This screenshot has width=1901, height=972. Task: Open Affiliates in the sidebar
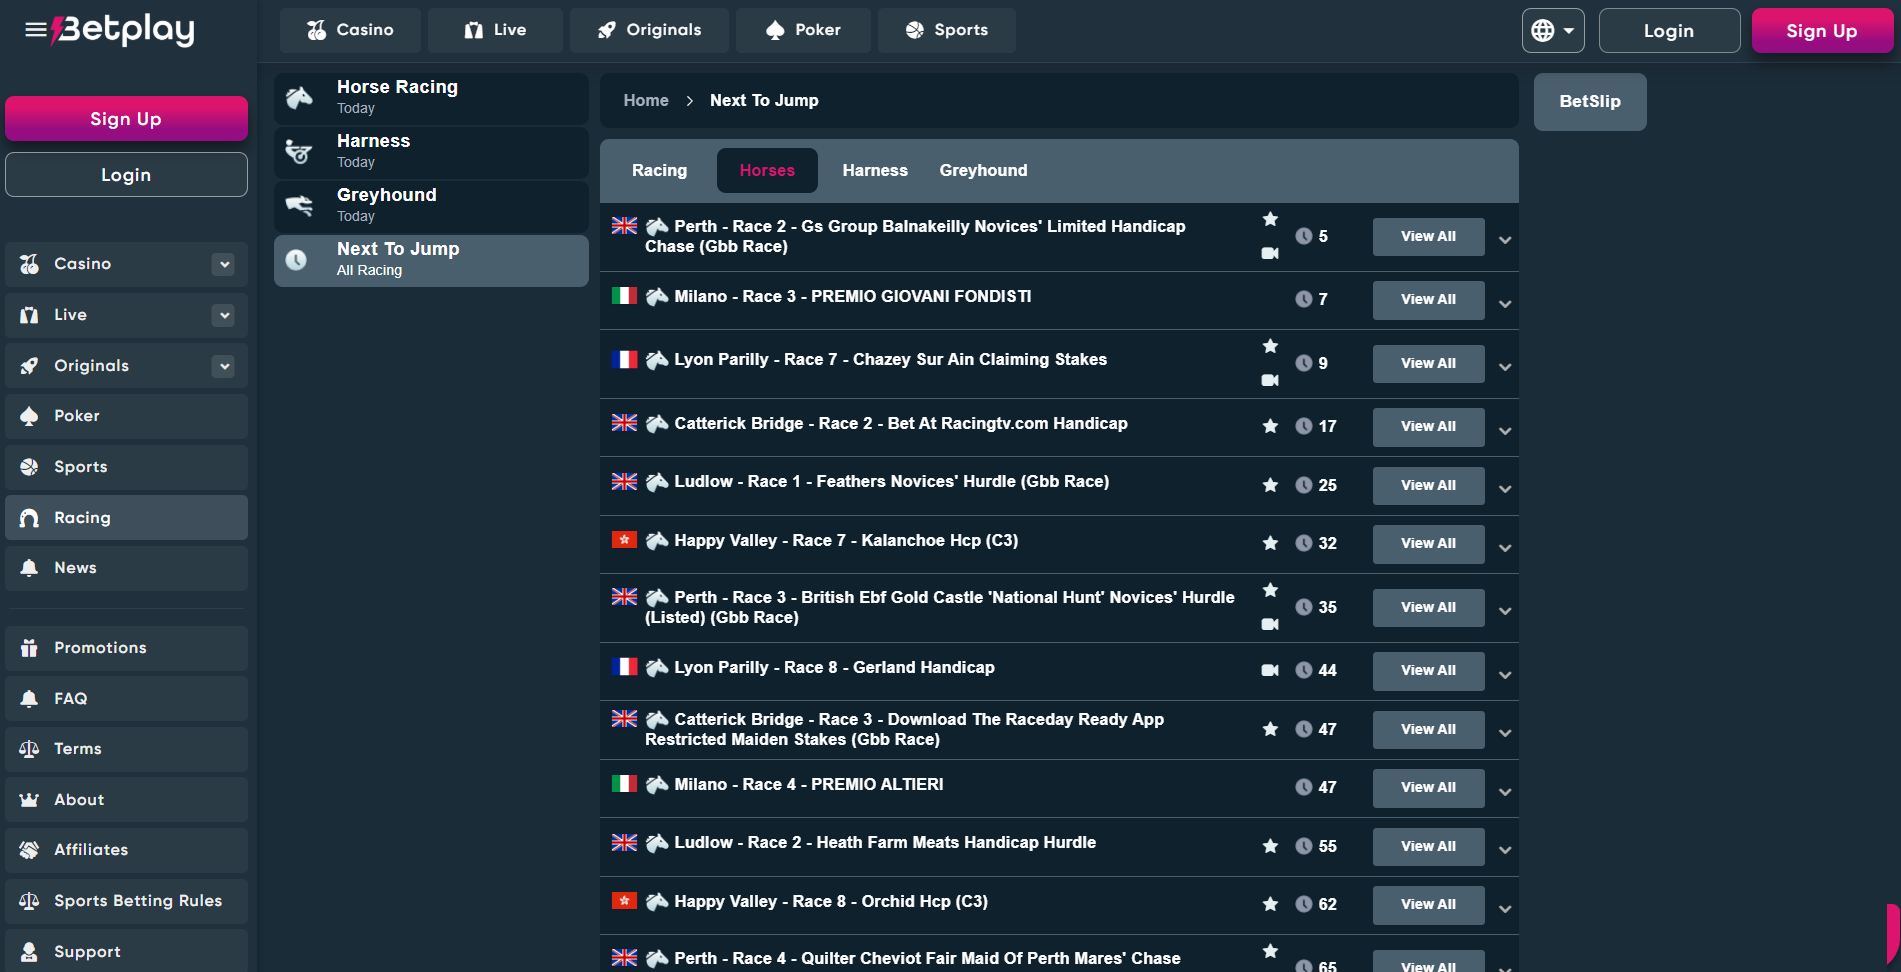126,850
